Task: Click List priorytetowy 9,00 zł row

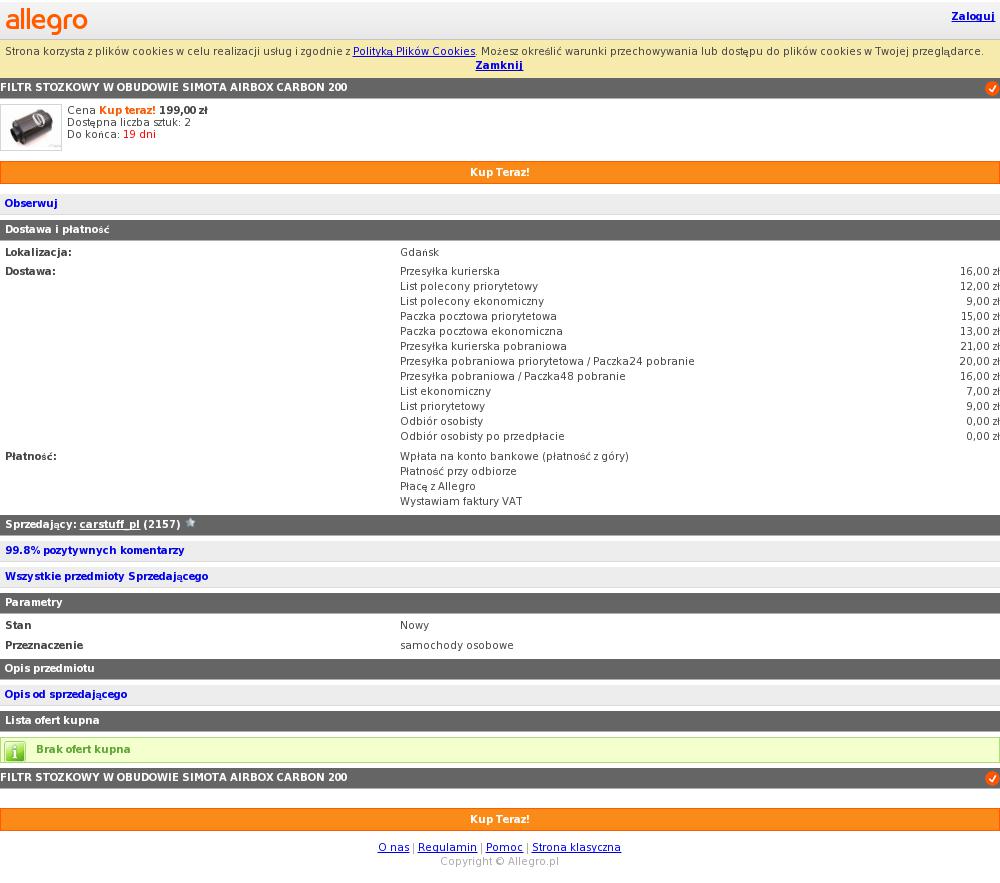Action: [x=700, y=406]
